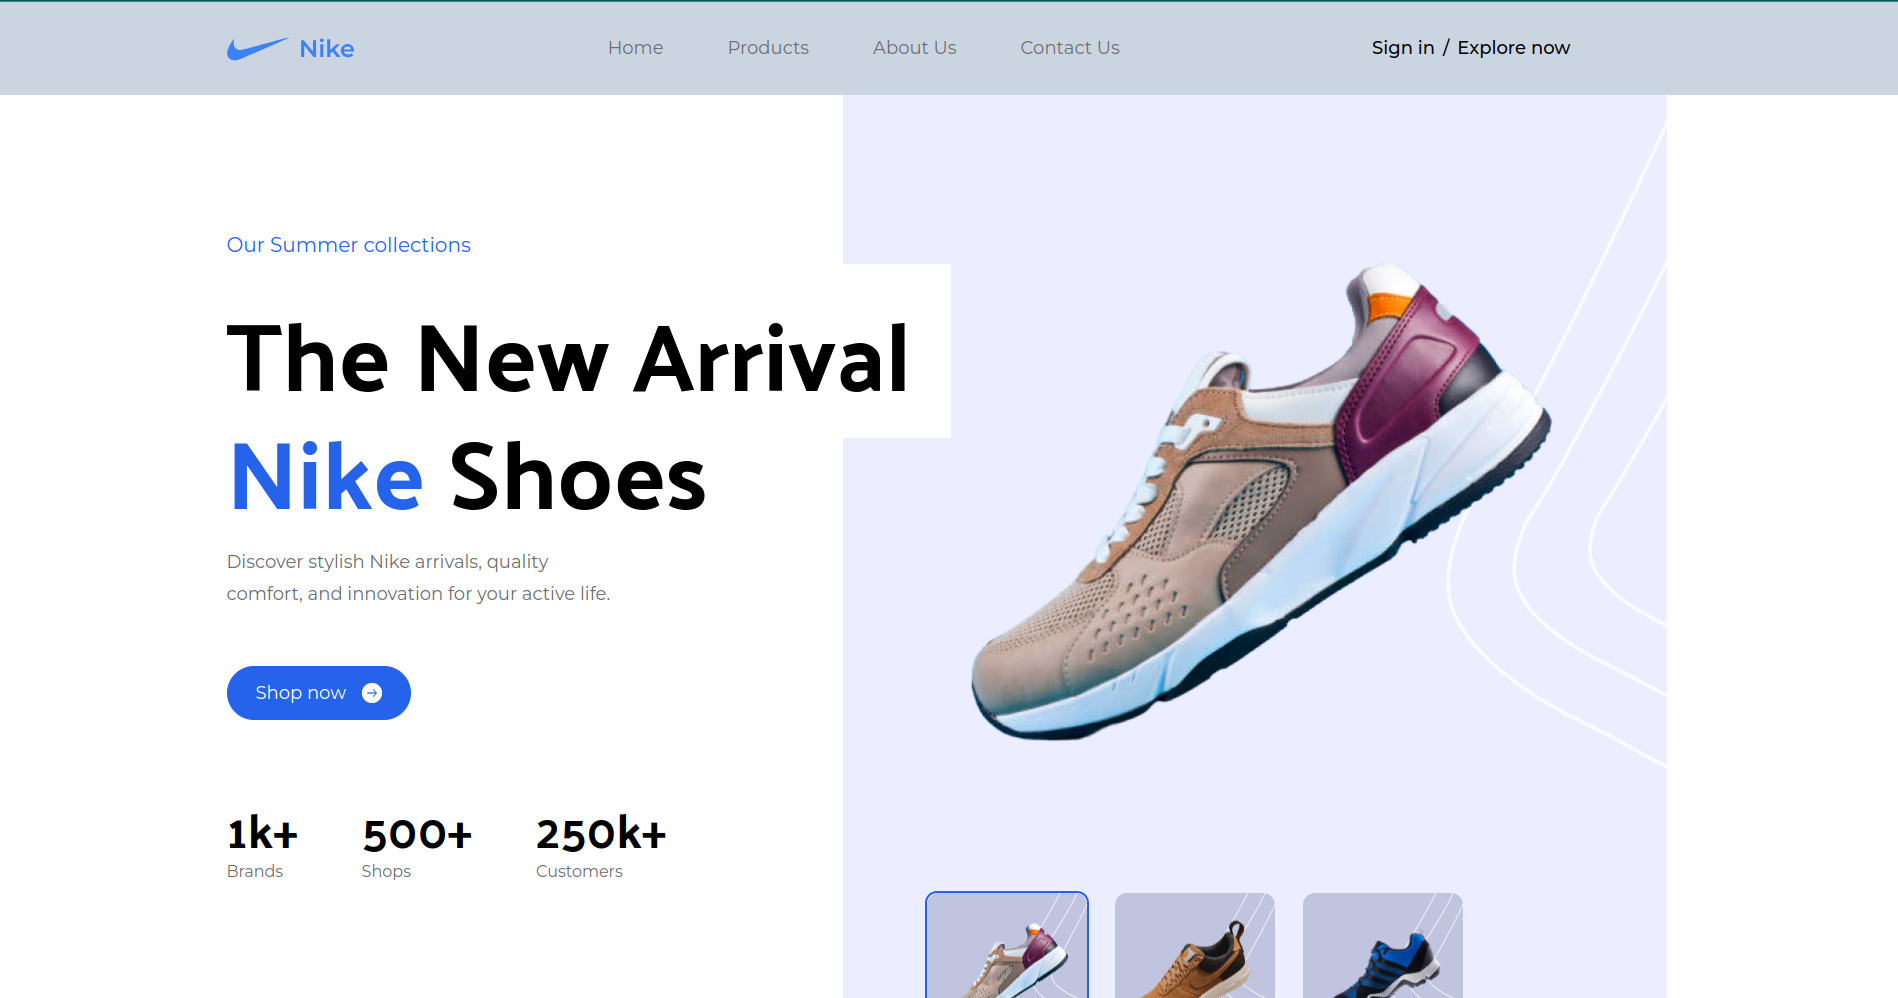The image size is (1898, 998).
Task: Click the arrow icon inside Shop now
Action: pos(372,693)
